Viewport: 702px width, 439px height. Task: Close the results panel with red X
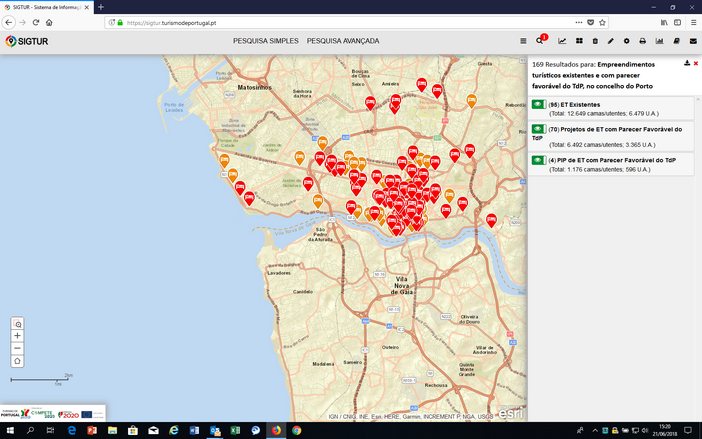click(695, 63)
